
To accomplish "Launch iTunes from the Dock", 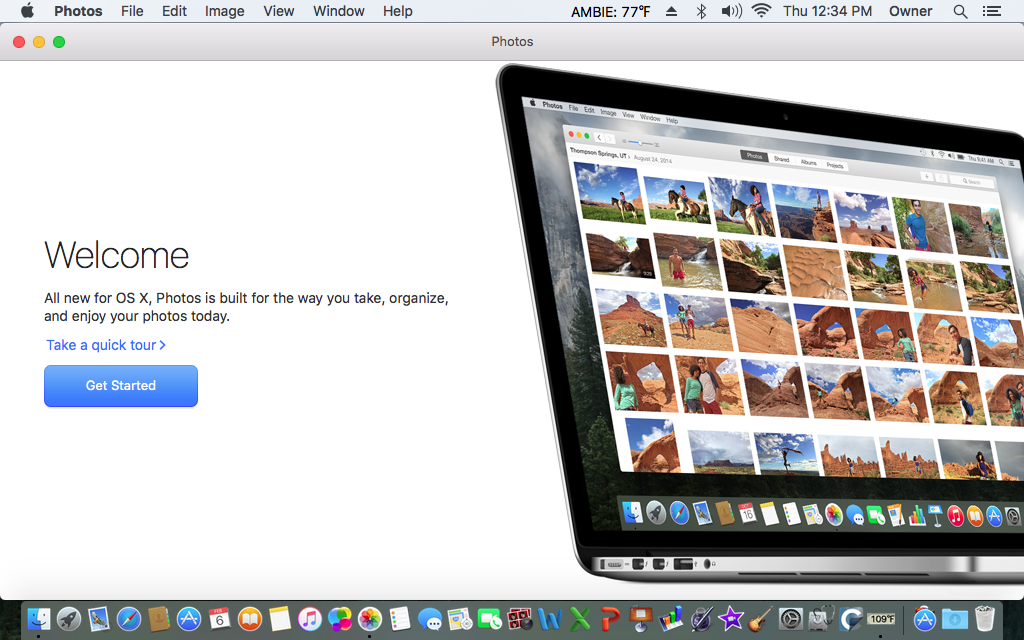I will [x=310, y=618].
